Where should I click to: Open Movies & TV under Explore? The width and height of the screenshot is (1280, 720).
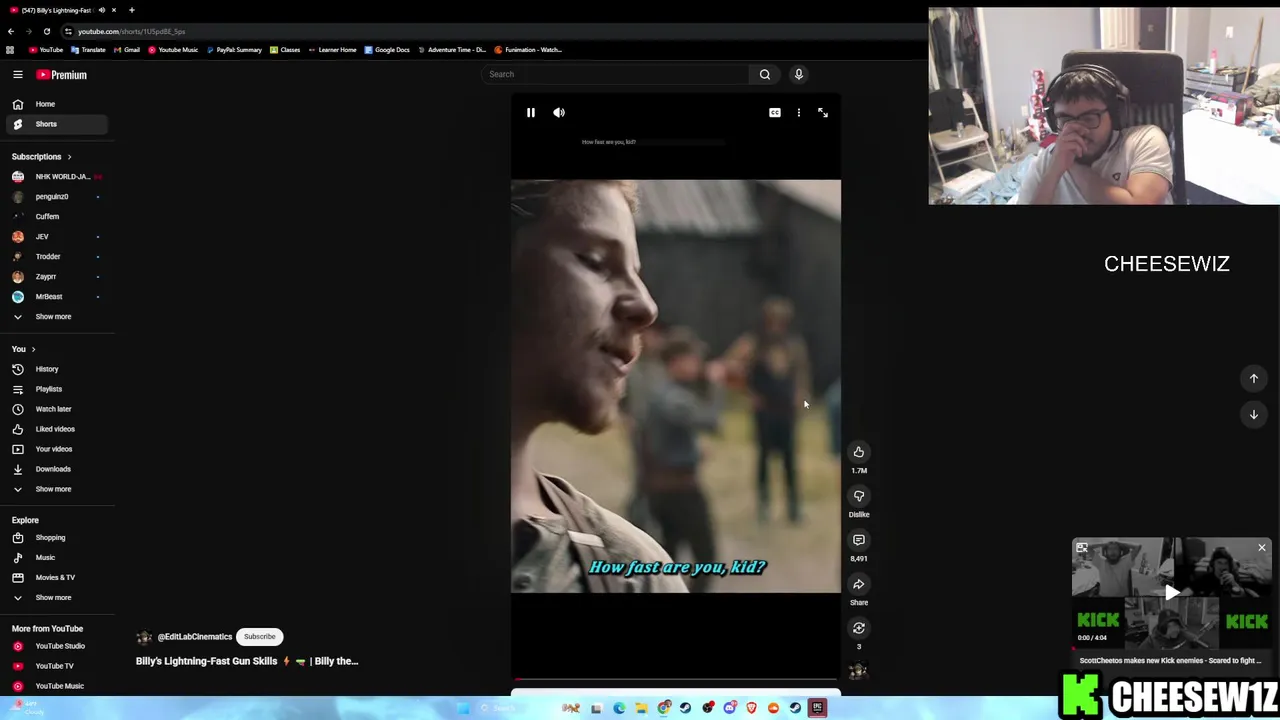coord(57,578)
